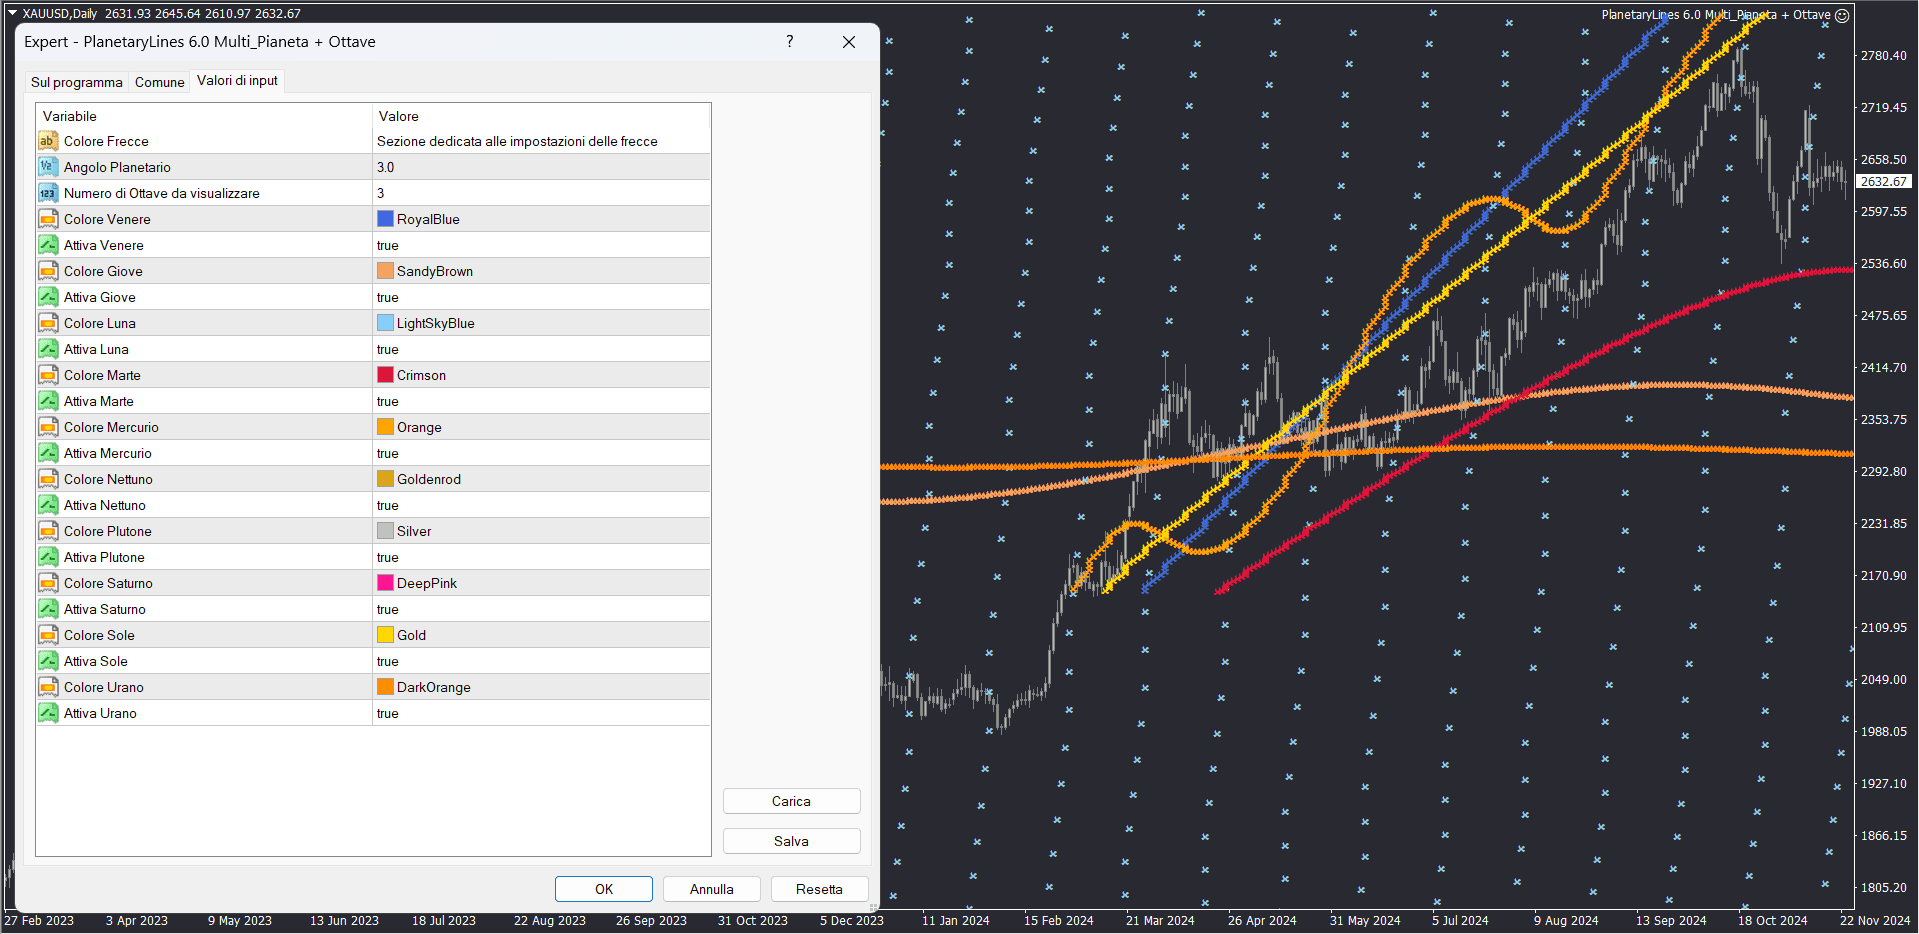1919x934 pixels.
Task: Toggle the Attiva Nettuno true value
Action: point(541,505)
